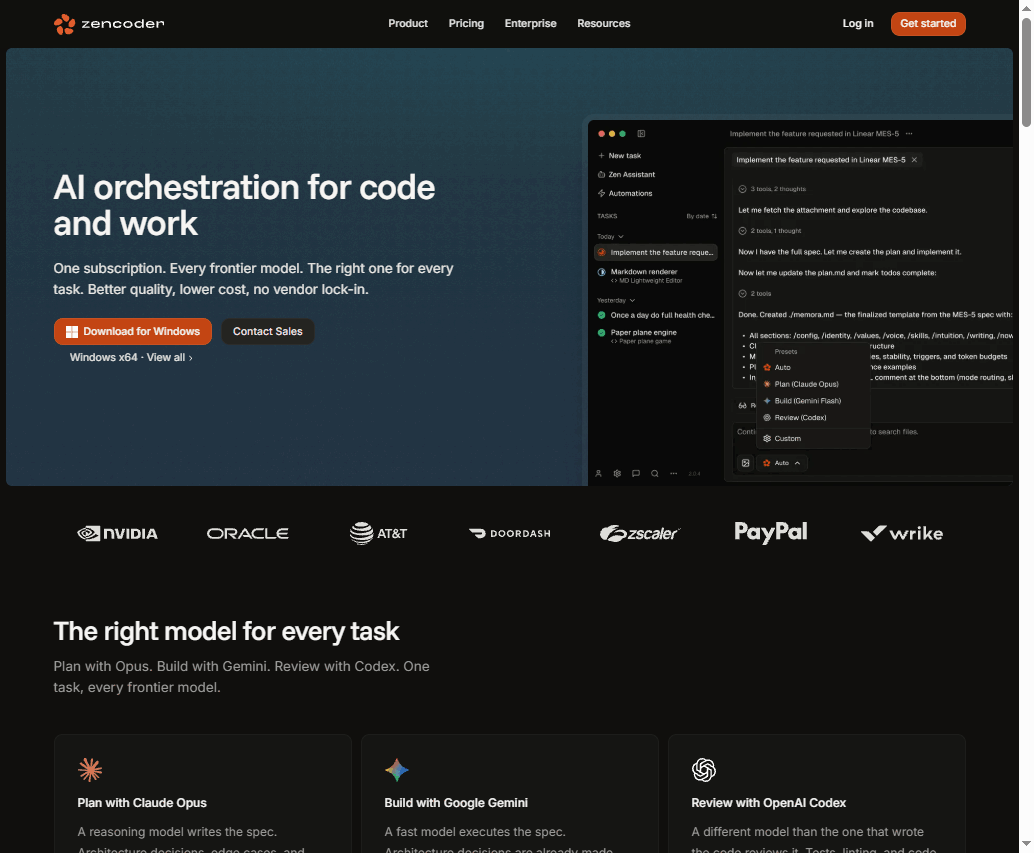Open the 'Windows x64 · View all' link

click(x=131, y=357)
